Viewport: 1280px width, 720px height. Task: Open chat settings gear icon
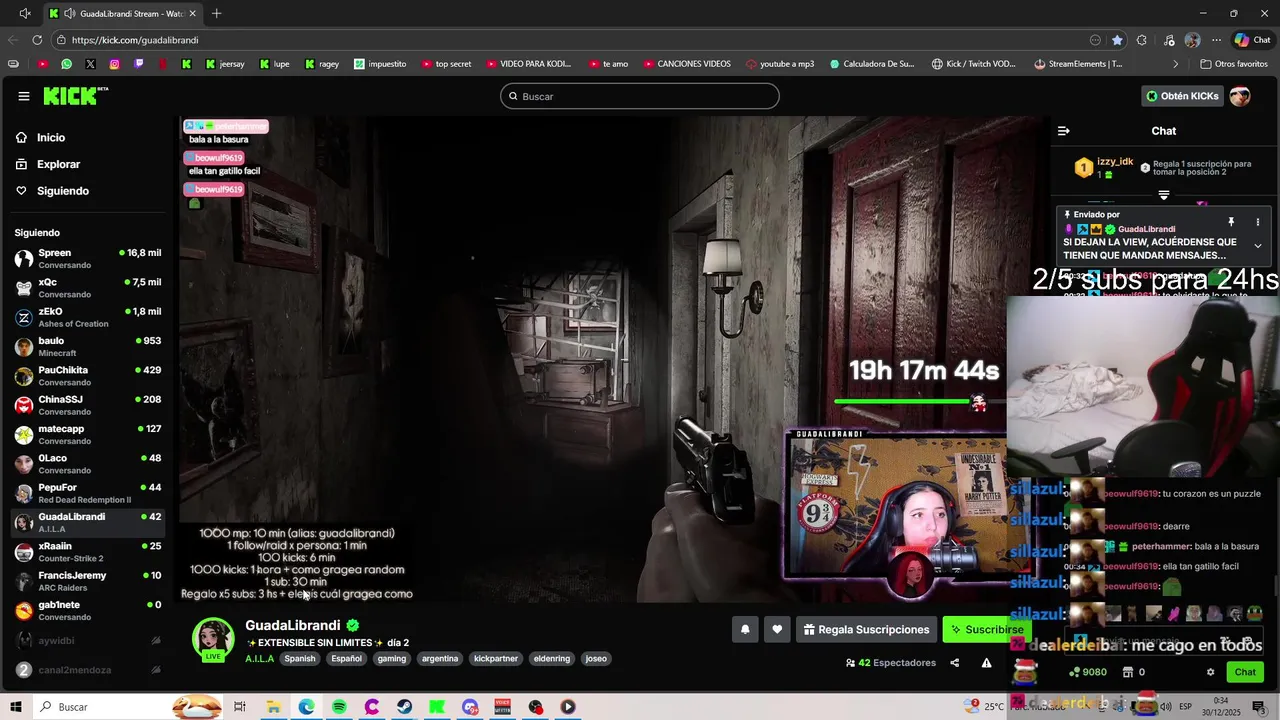coord(1210,672)
